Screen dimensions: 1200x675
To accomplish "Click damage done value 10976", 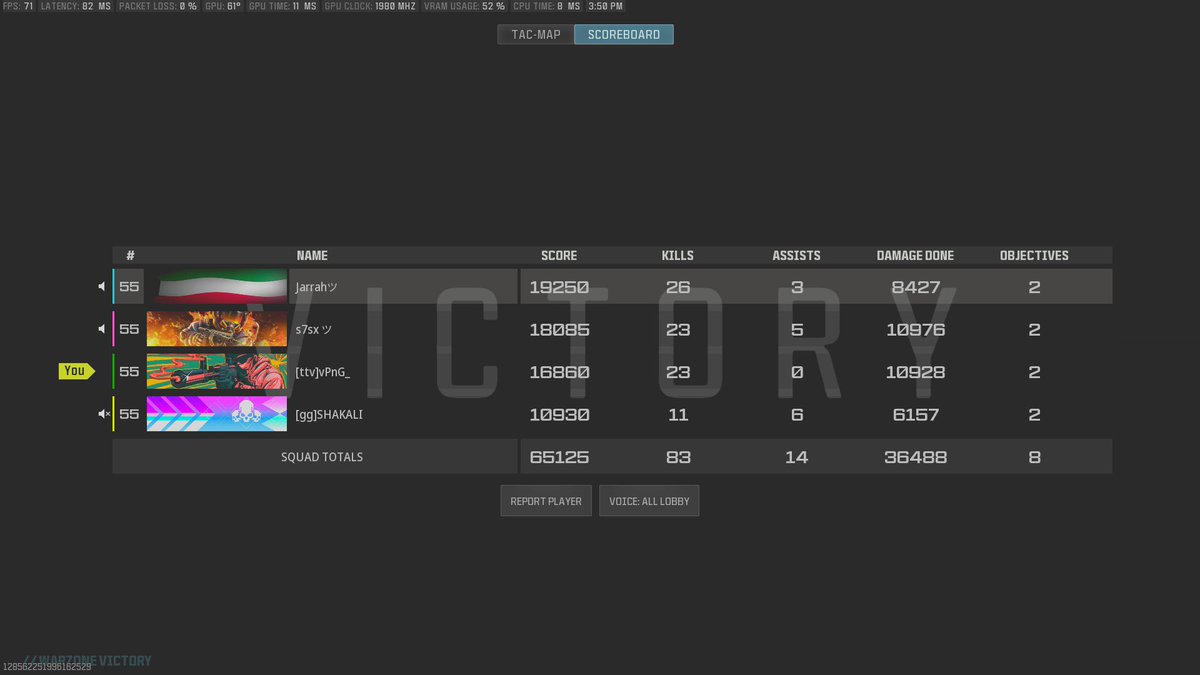I will [915, 329].
